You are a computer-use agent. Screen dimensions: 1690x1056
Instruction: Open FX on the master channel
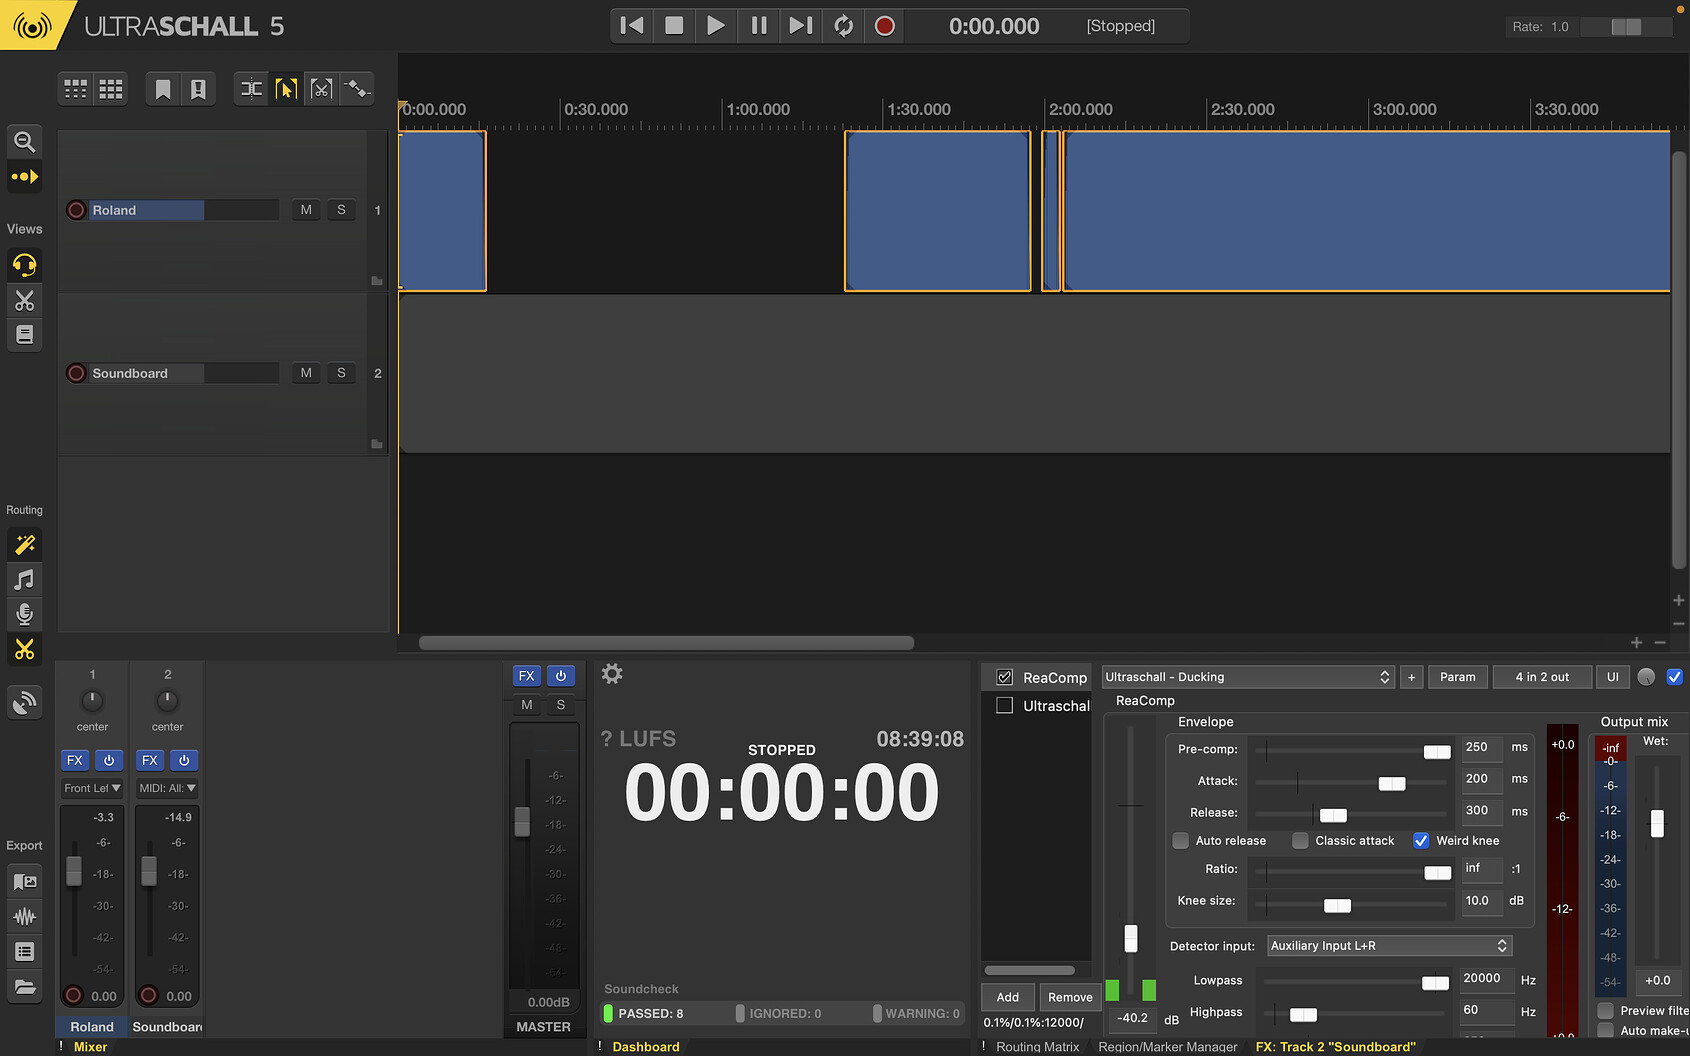(527, 676)
